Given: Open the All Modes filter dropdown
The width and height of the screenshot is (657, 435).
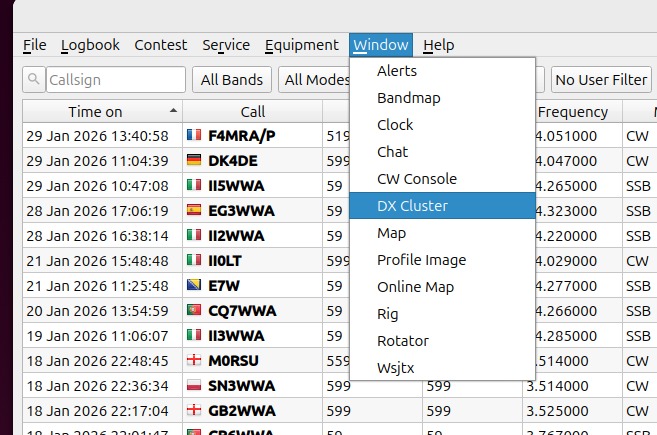Looking at the screenshot, I should click(313, 80).
